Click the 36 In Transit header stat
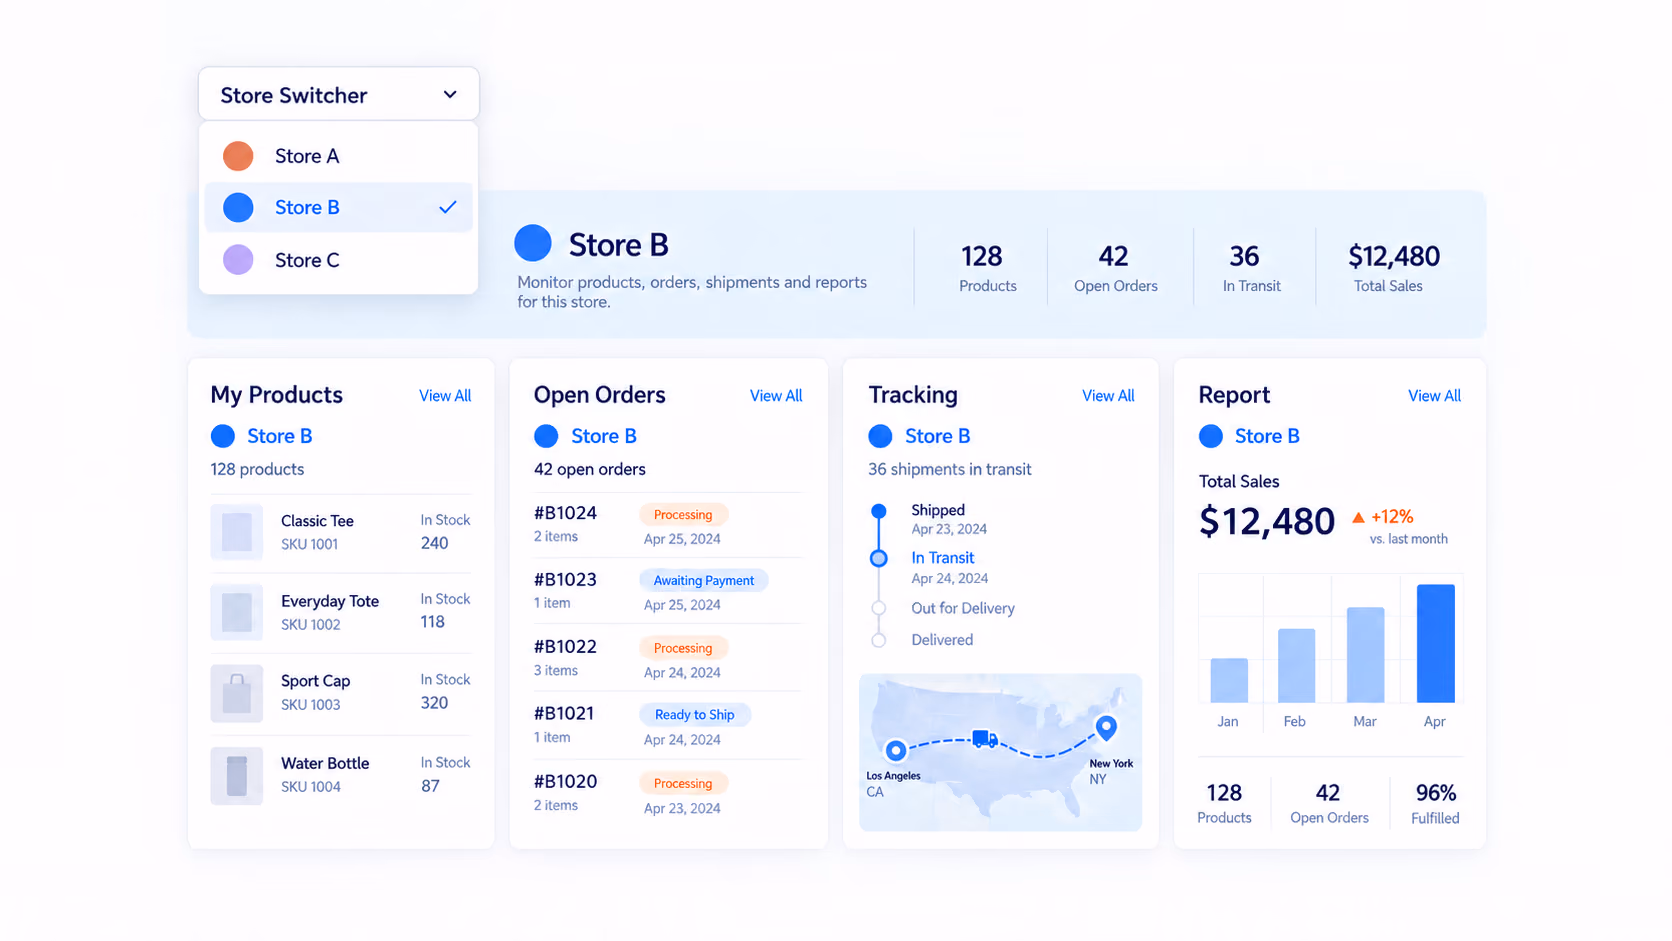Viewport: 1672px width, 941px height. (1250, 268)
